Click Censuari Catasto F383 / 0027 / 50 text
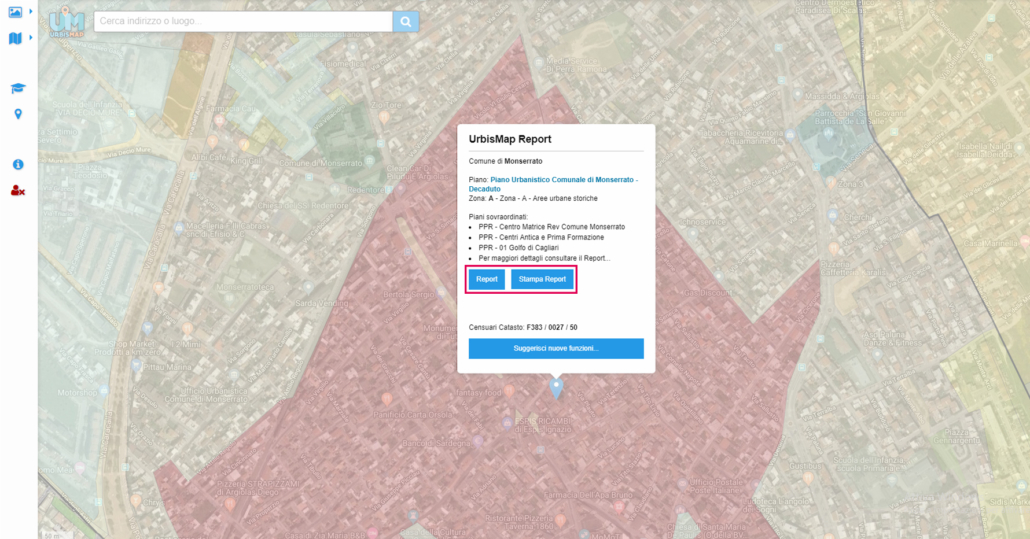Viewport: 1030px width, 539px height. pos(523,328)
